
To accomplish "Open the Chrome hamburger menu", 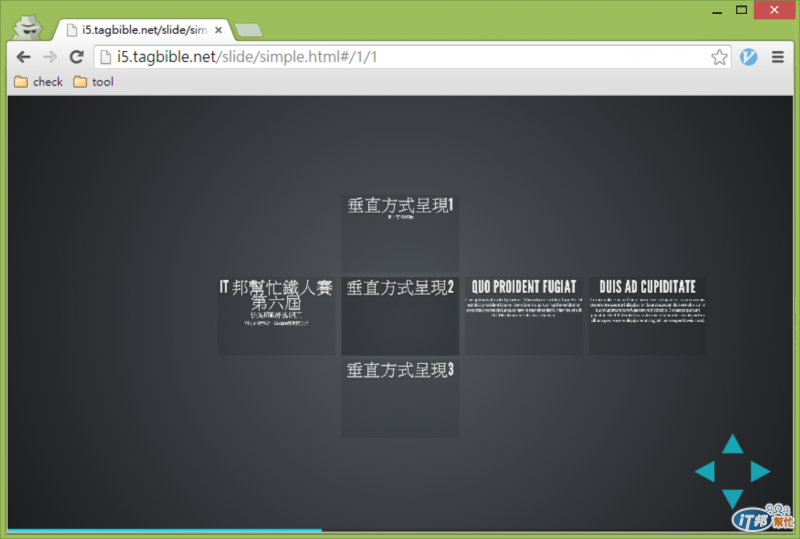I will [x=778, y=57].
